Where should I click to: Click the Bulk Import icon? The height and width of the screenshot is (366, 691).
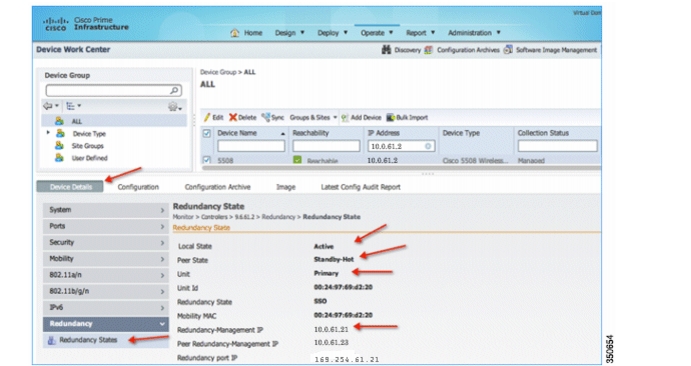coord(390,117)
